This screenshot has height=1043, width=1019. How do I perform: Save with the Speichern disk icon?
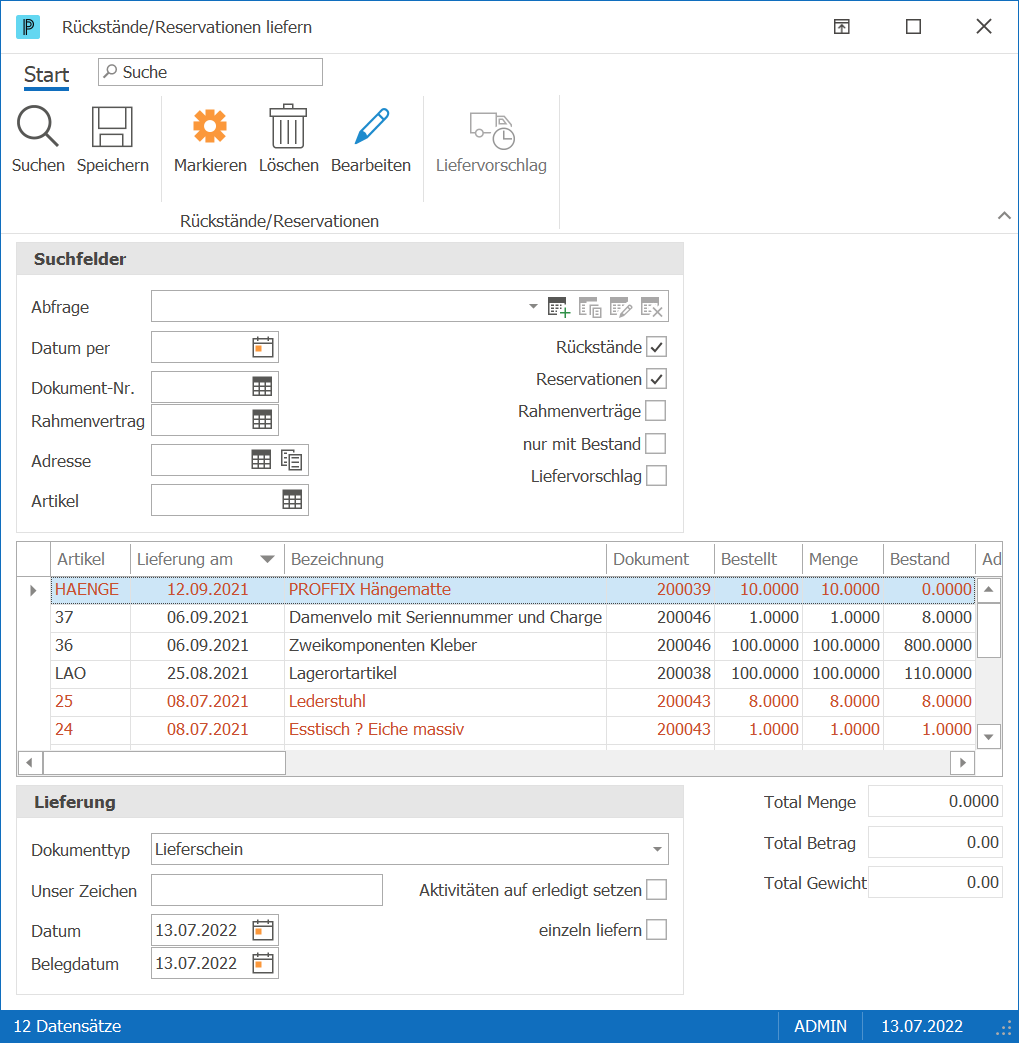coord(112,126)
